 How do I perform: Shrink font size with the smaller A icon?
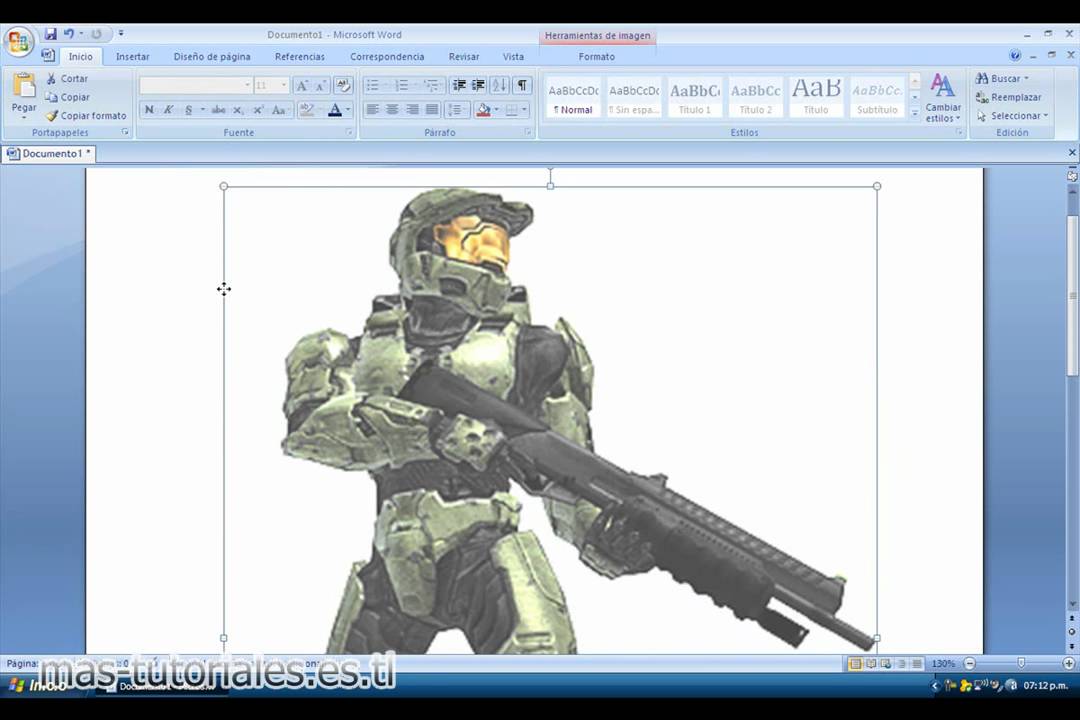320,85
